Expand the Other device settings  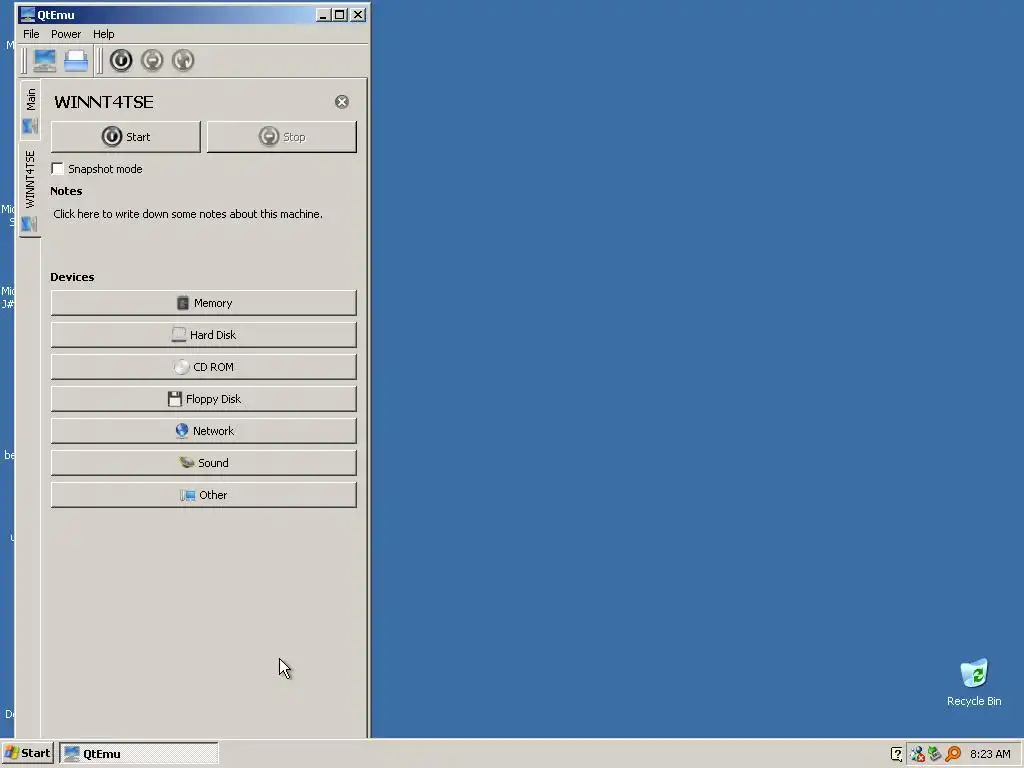pos(204,495)
